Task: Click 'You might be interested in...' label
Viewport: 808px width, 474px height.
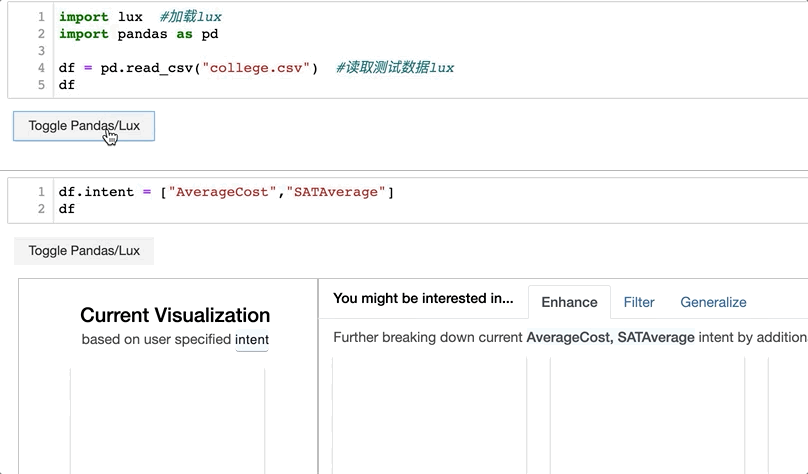Action: coord(423,298)
